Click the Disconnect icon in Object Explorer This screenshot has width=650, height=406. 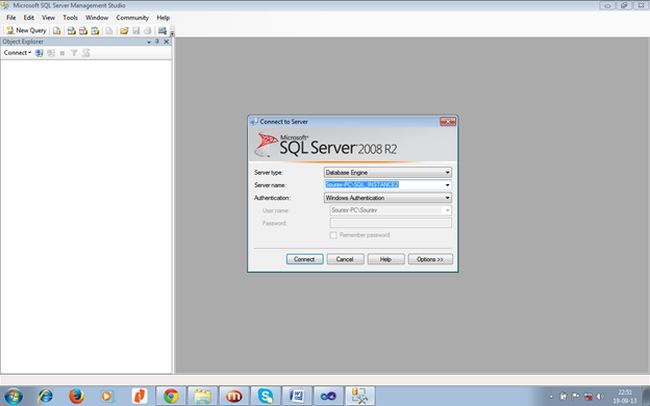pos(51,53)
